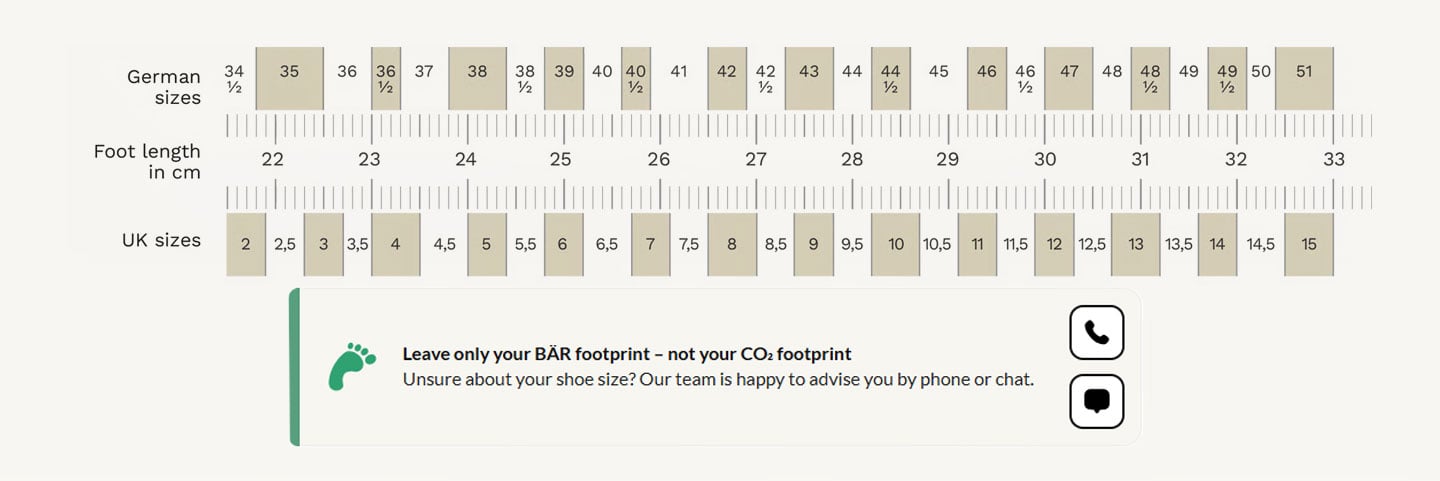Choose German size 43 box

click(809, 78)
